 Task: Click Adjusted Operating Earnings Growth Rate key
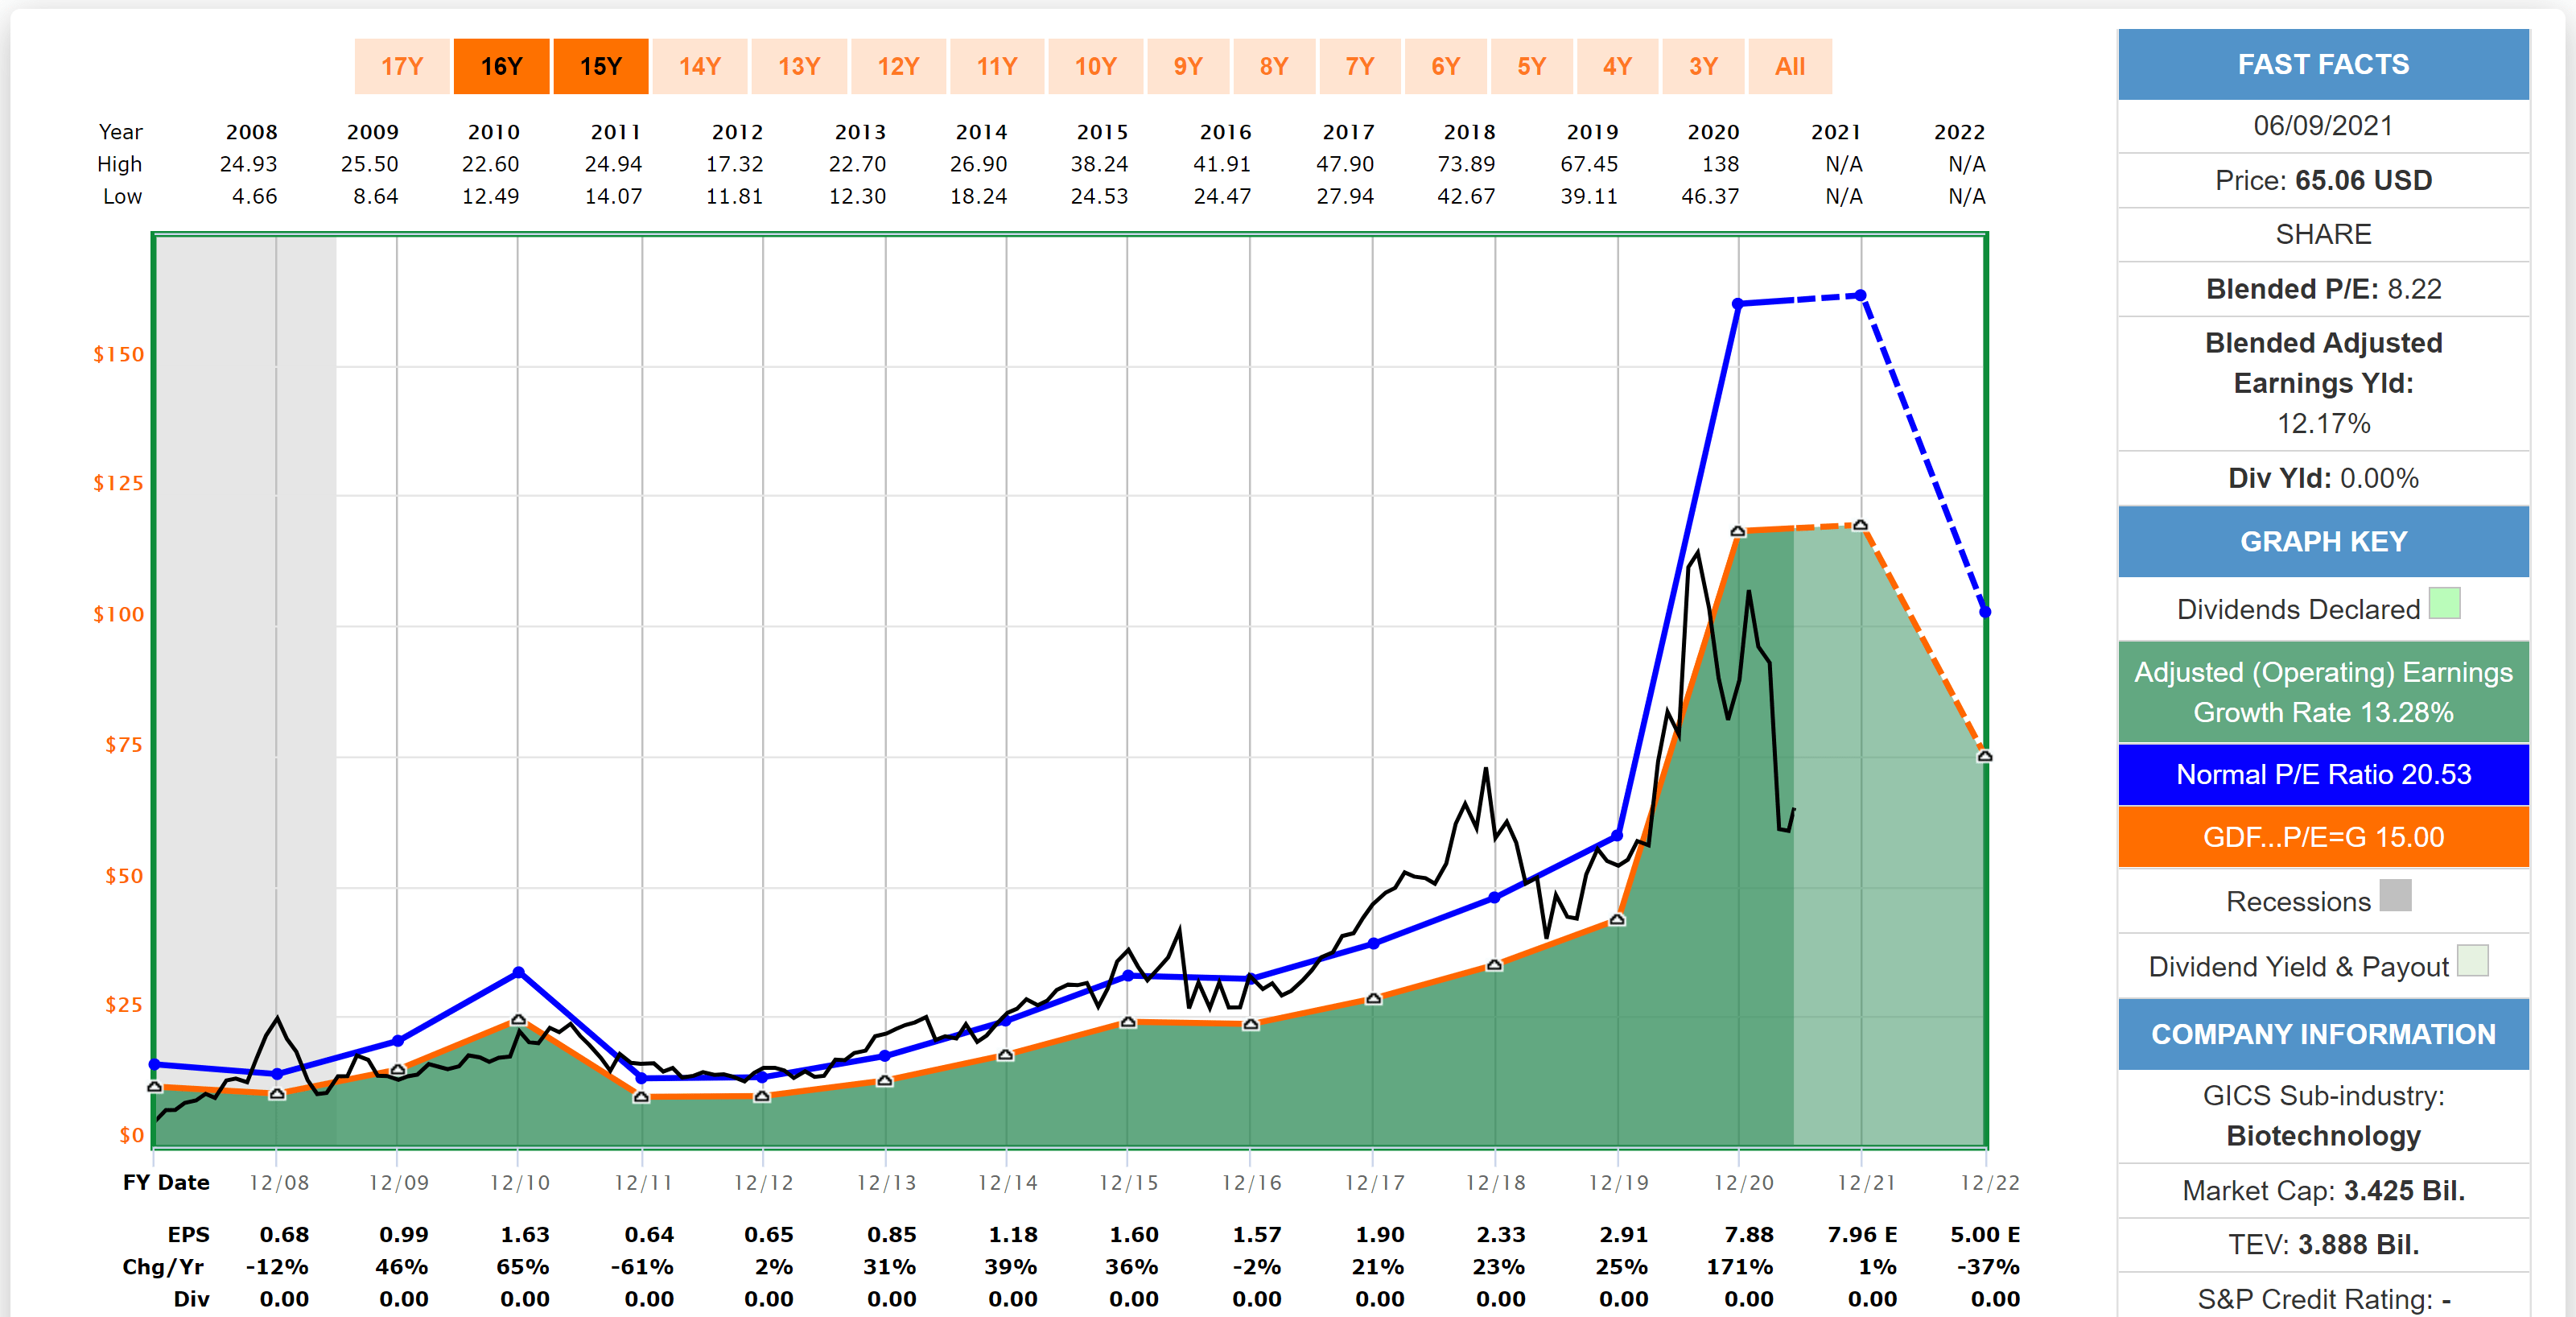(2323, 692)
